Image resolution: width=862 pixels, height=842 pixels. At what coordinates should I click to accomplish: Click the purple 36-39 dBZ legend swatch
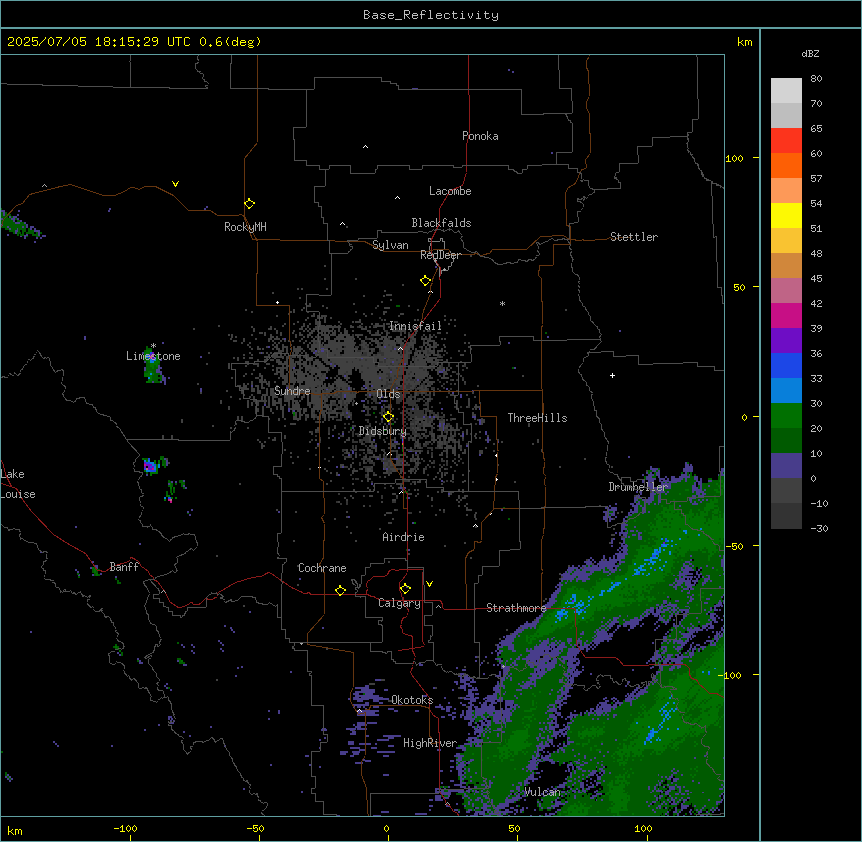(786, 340)
